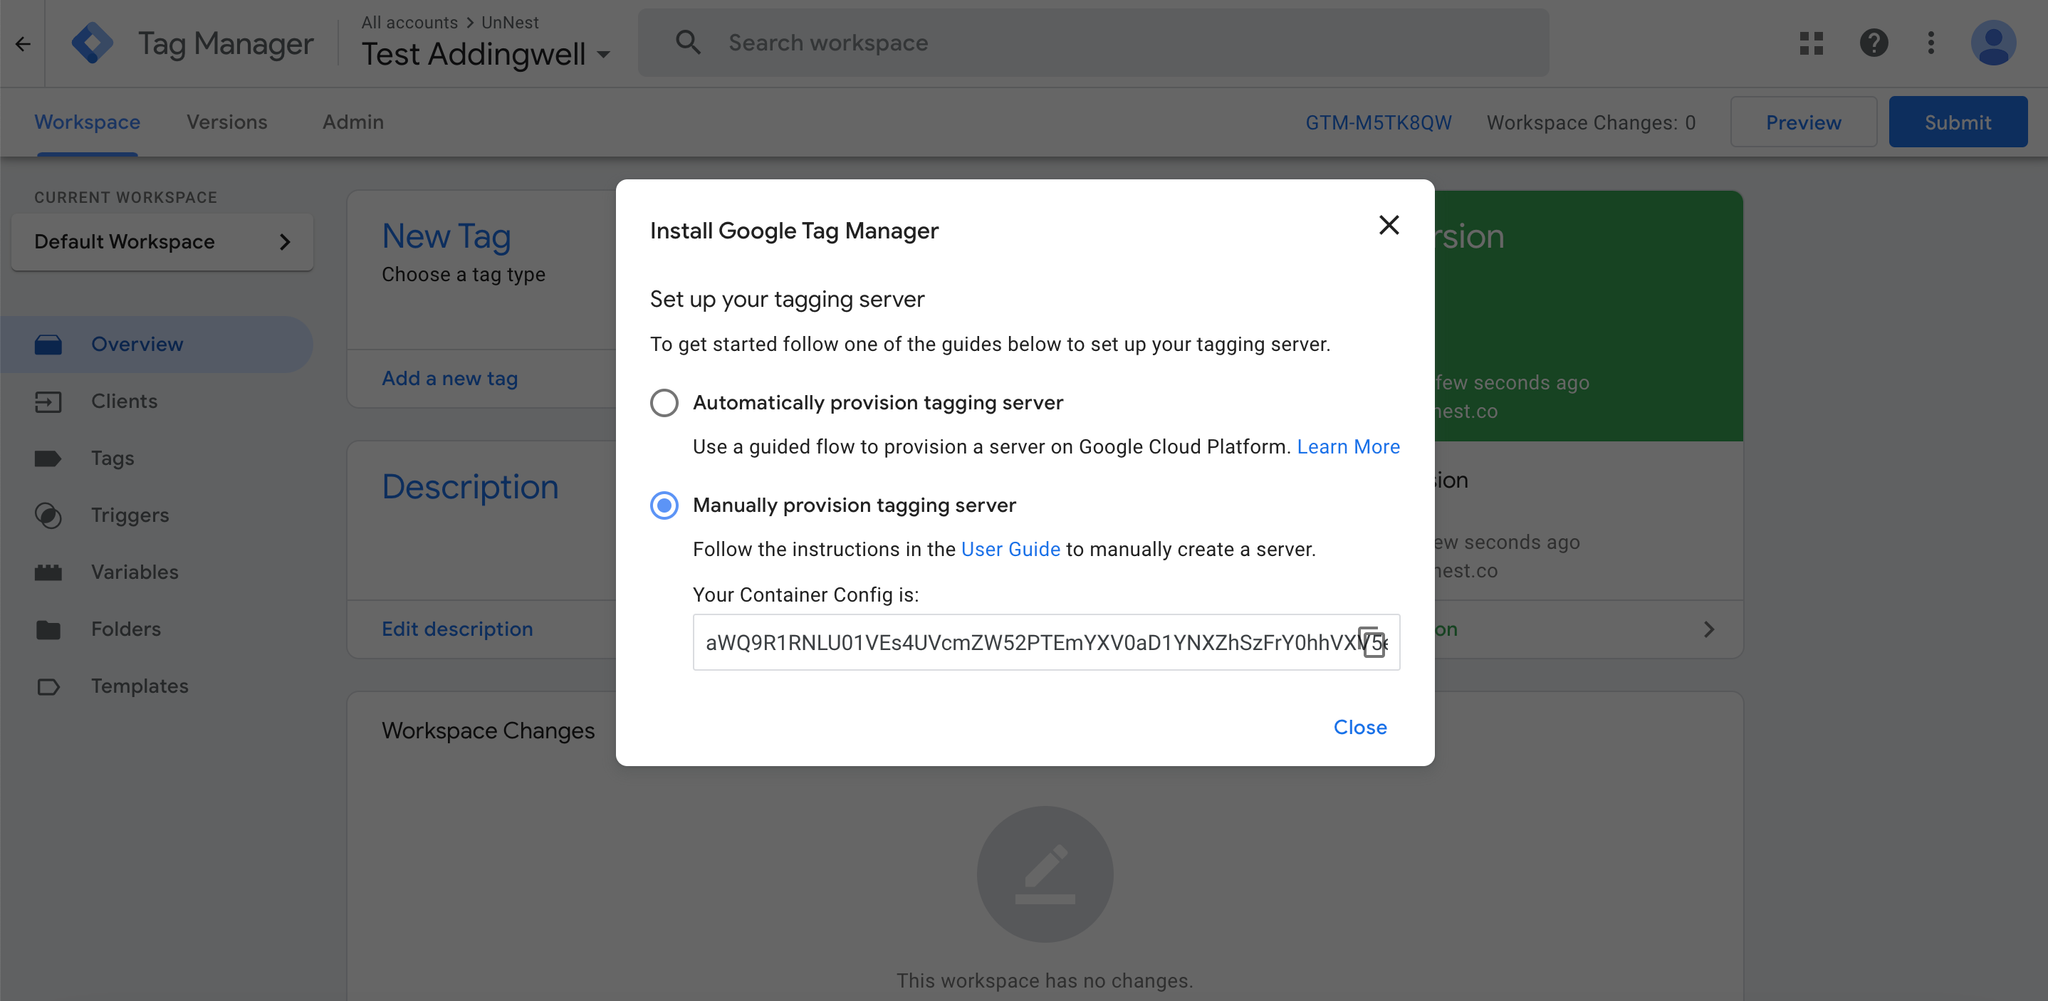Switch to the Admin tab

point(353,122)
